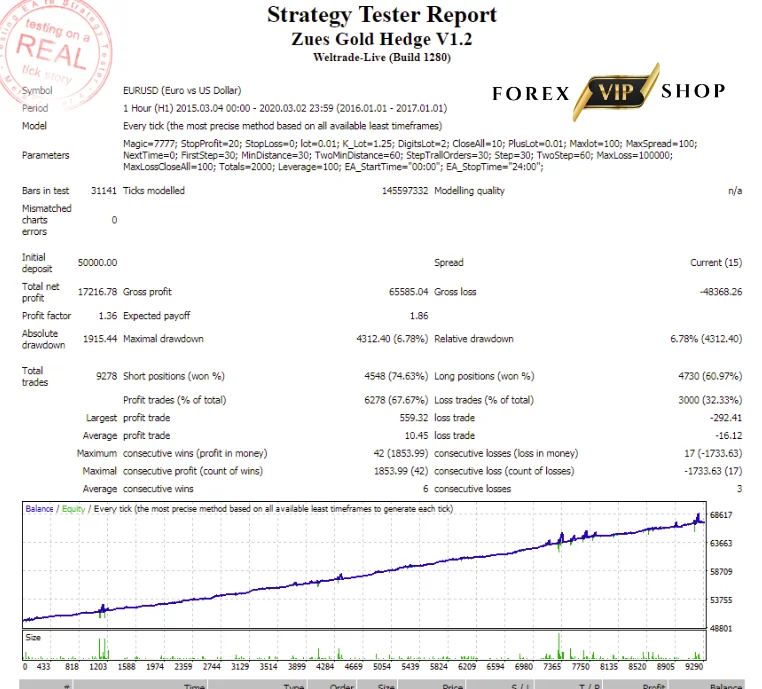Click the 'Short positions (won %)' label
Image resolution: width=762 pixels, height=689 pixels.
coord(173,376)
